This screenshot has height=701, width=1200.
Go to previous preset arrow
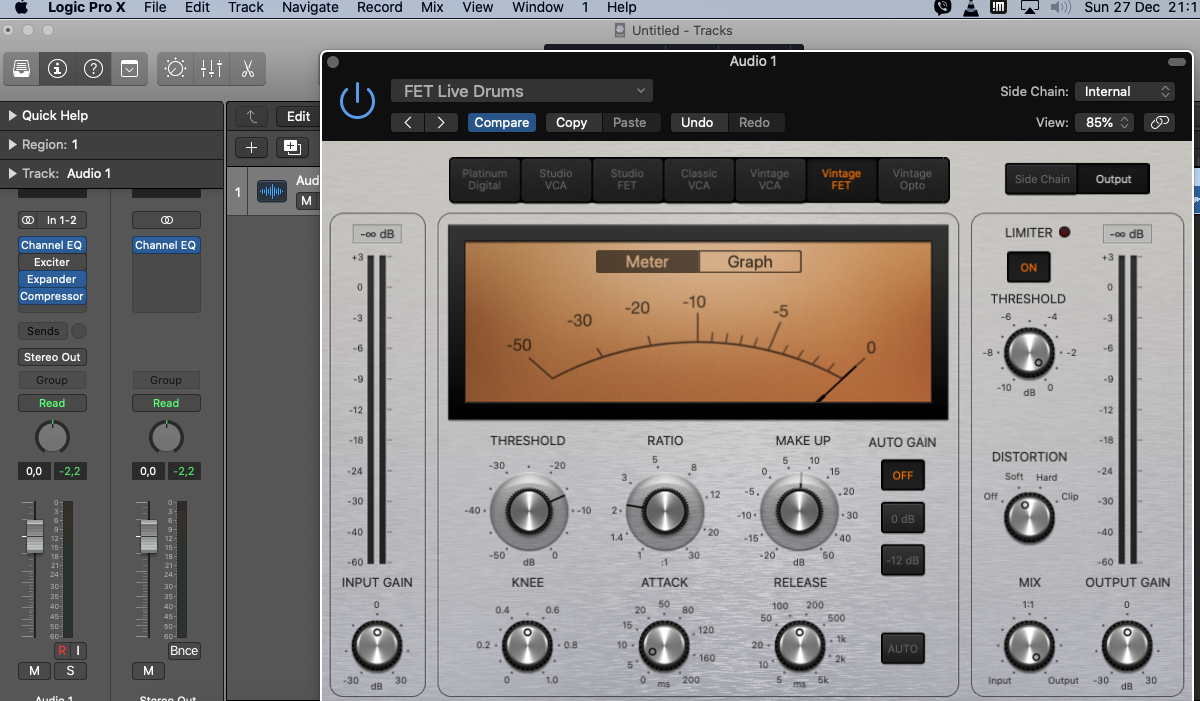coord(408,122)
